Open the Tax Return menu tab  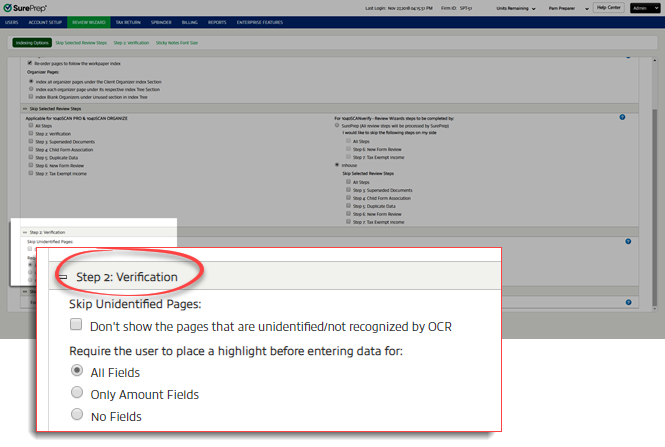pyautogui.click(x=129, y=20)
